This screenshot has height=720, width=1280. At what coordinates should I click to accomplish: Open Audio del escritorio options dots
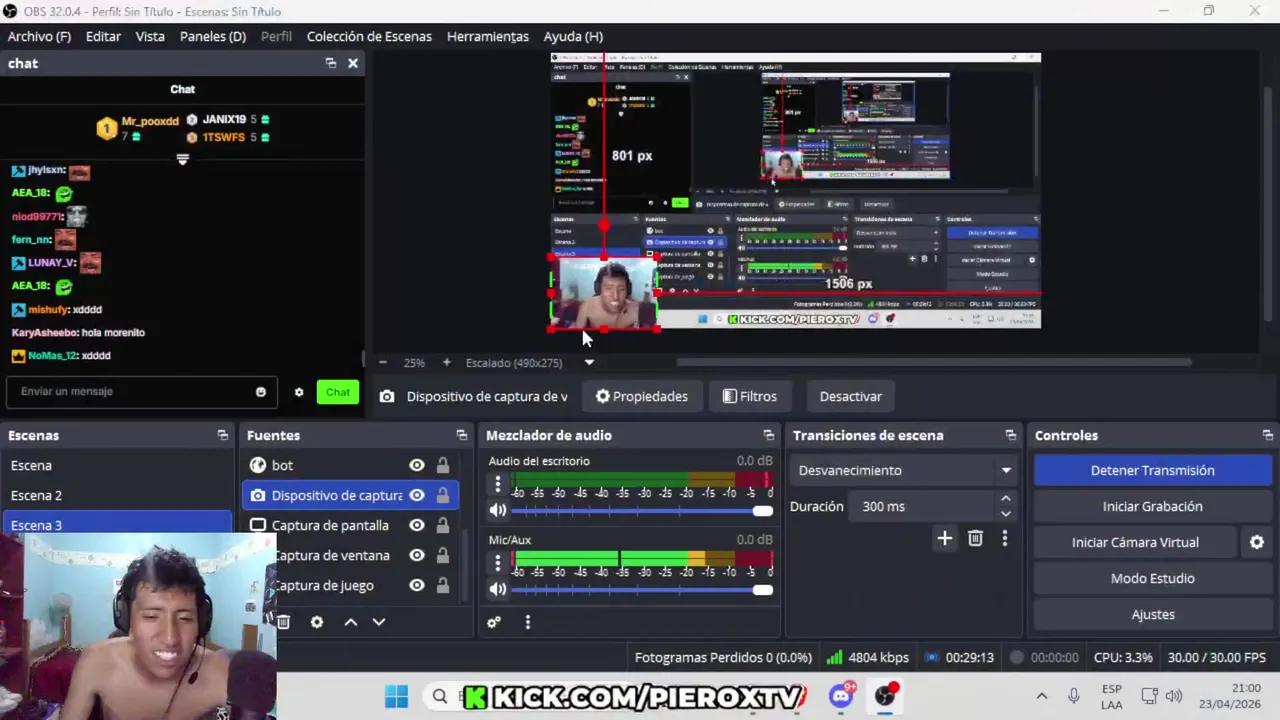(498, 484)
